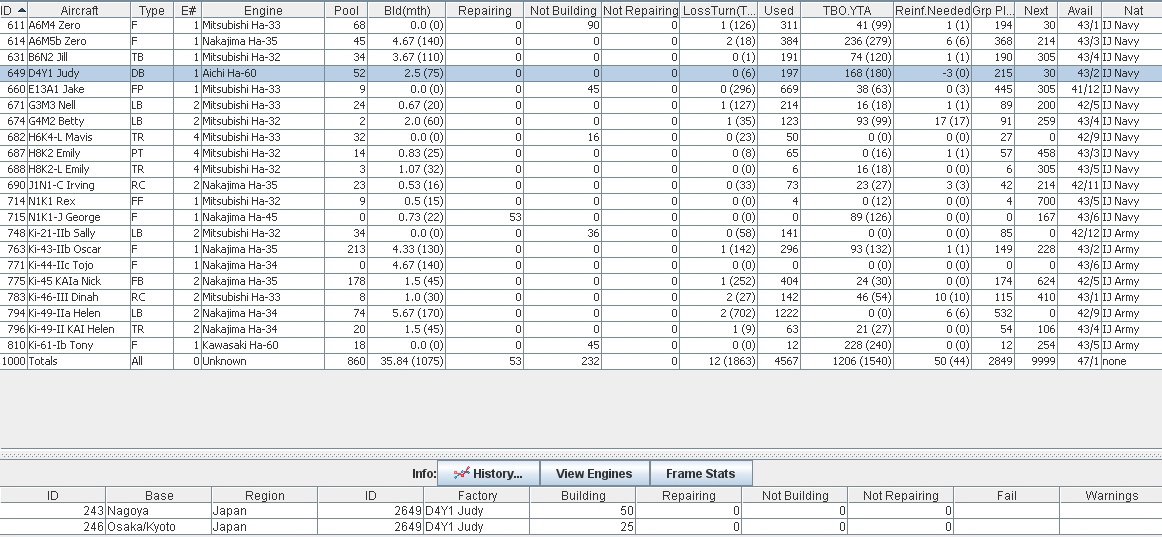This screenshot has width=1162, height=537.
Task: Click the 5.67 (170) build rate cell
Action: 407,313
